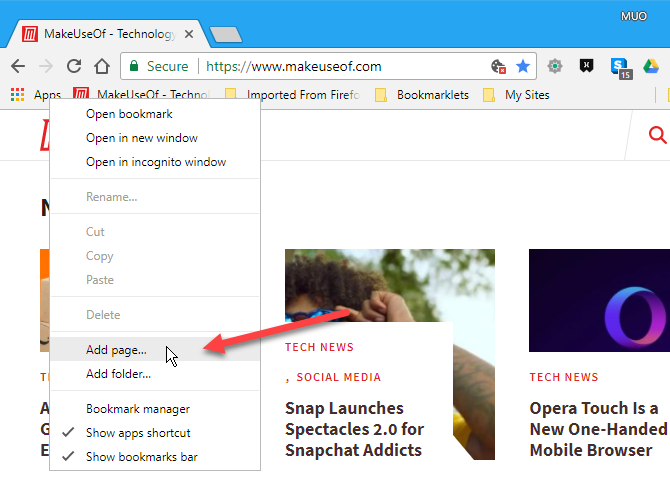Open the Apps shortcut grid icon
The image size is (670, 493).
click(18, 95)
